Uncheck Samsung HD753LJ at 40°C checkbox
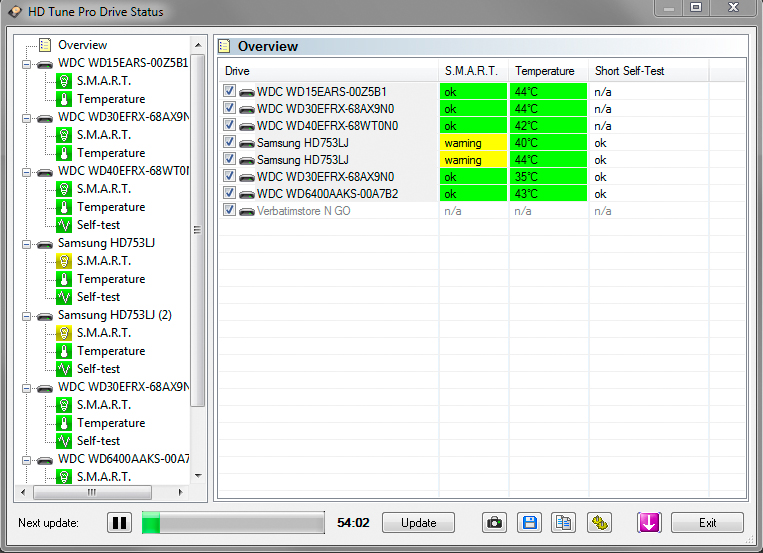The image size is (763, 553). (229, 142)
